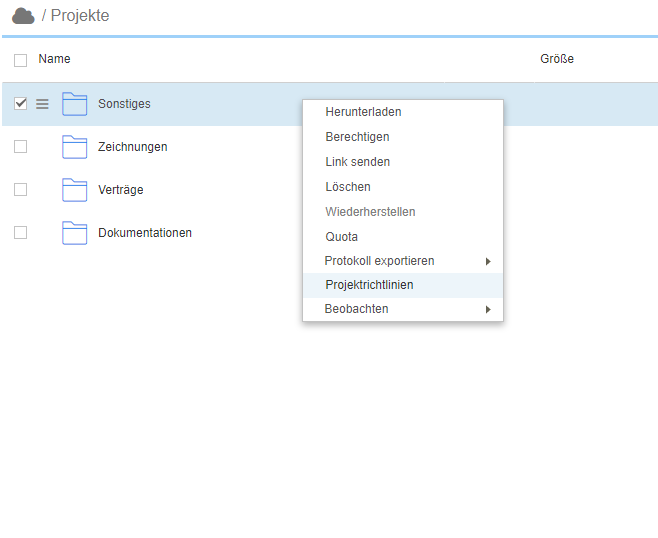The image size is (658, 538).
Task: Click Link senden menu entry
Action: [357, 162]
